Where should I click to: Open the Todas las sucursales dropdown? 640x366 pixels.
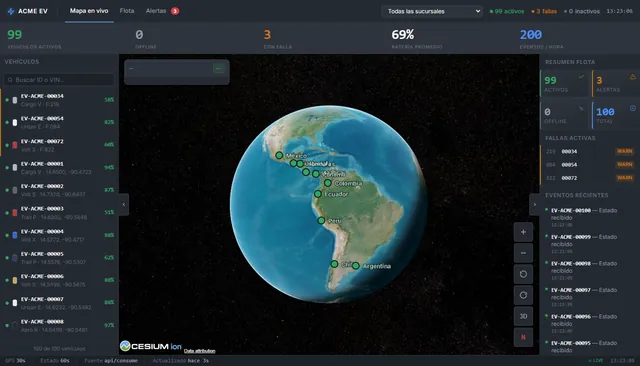click(x=432, y=11)
